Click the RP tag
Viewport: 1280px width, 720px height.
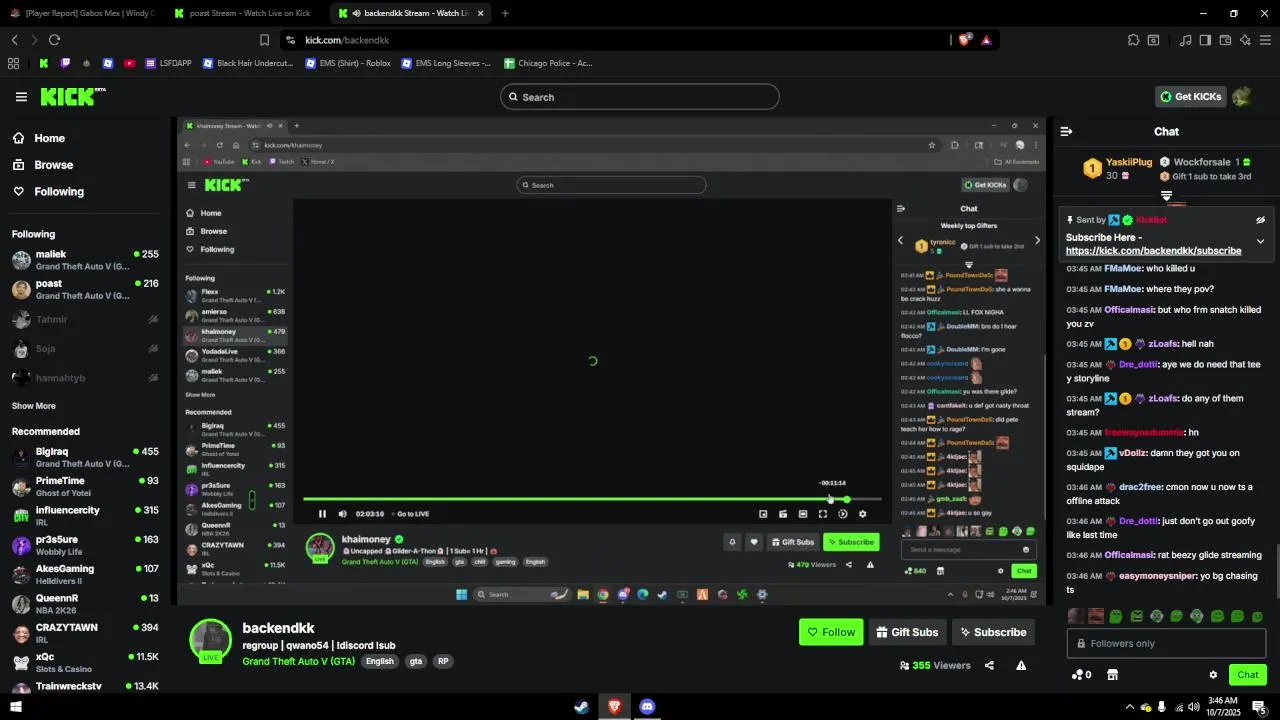[443, 661]
